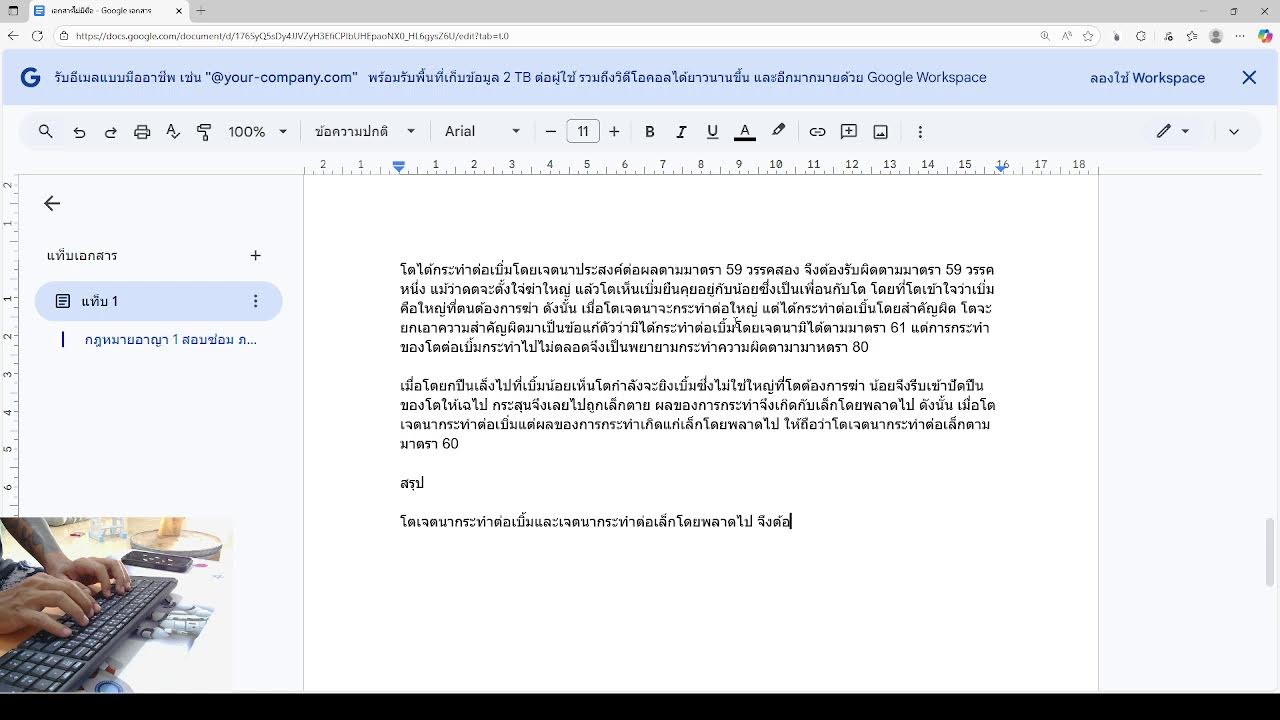Viewport: 1280px width, 720px height.
Task: Open the browser read aloud icon
Action: click(1066, 35)
